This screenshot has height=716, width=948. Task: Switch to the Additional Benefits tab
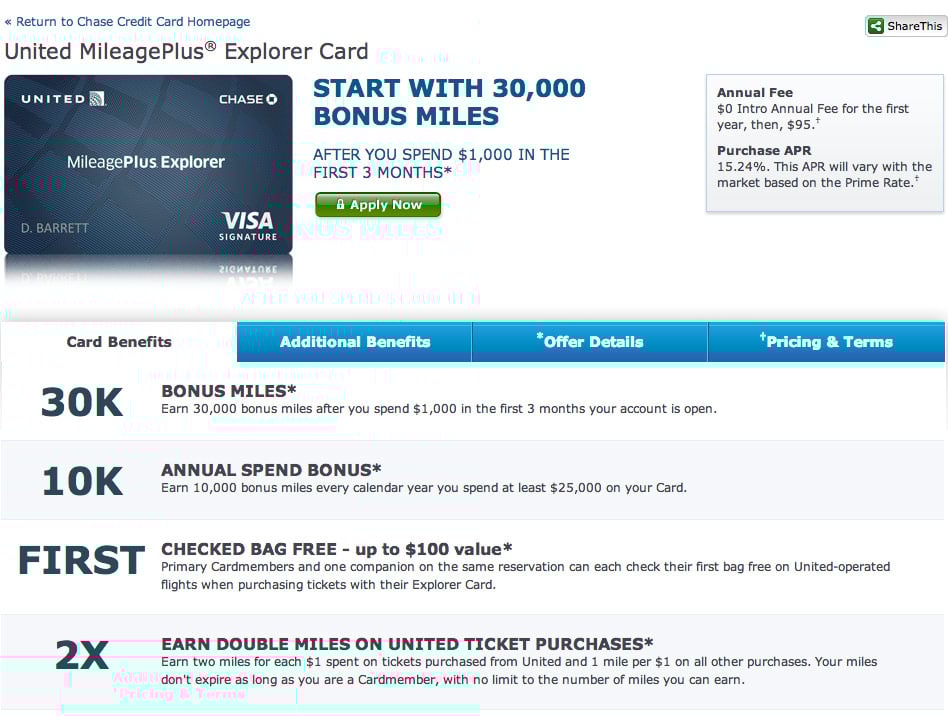[x=354, y=342]
